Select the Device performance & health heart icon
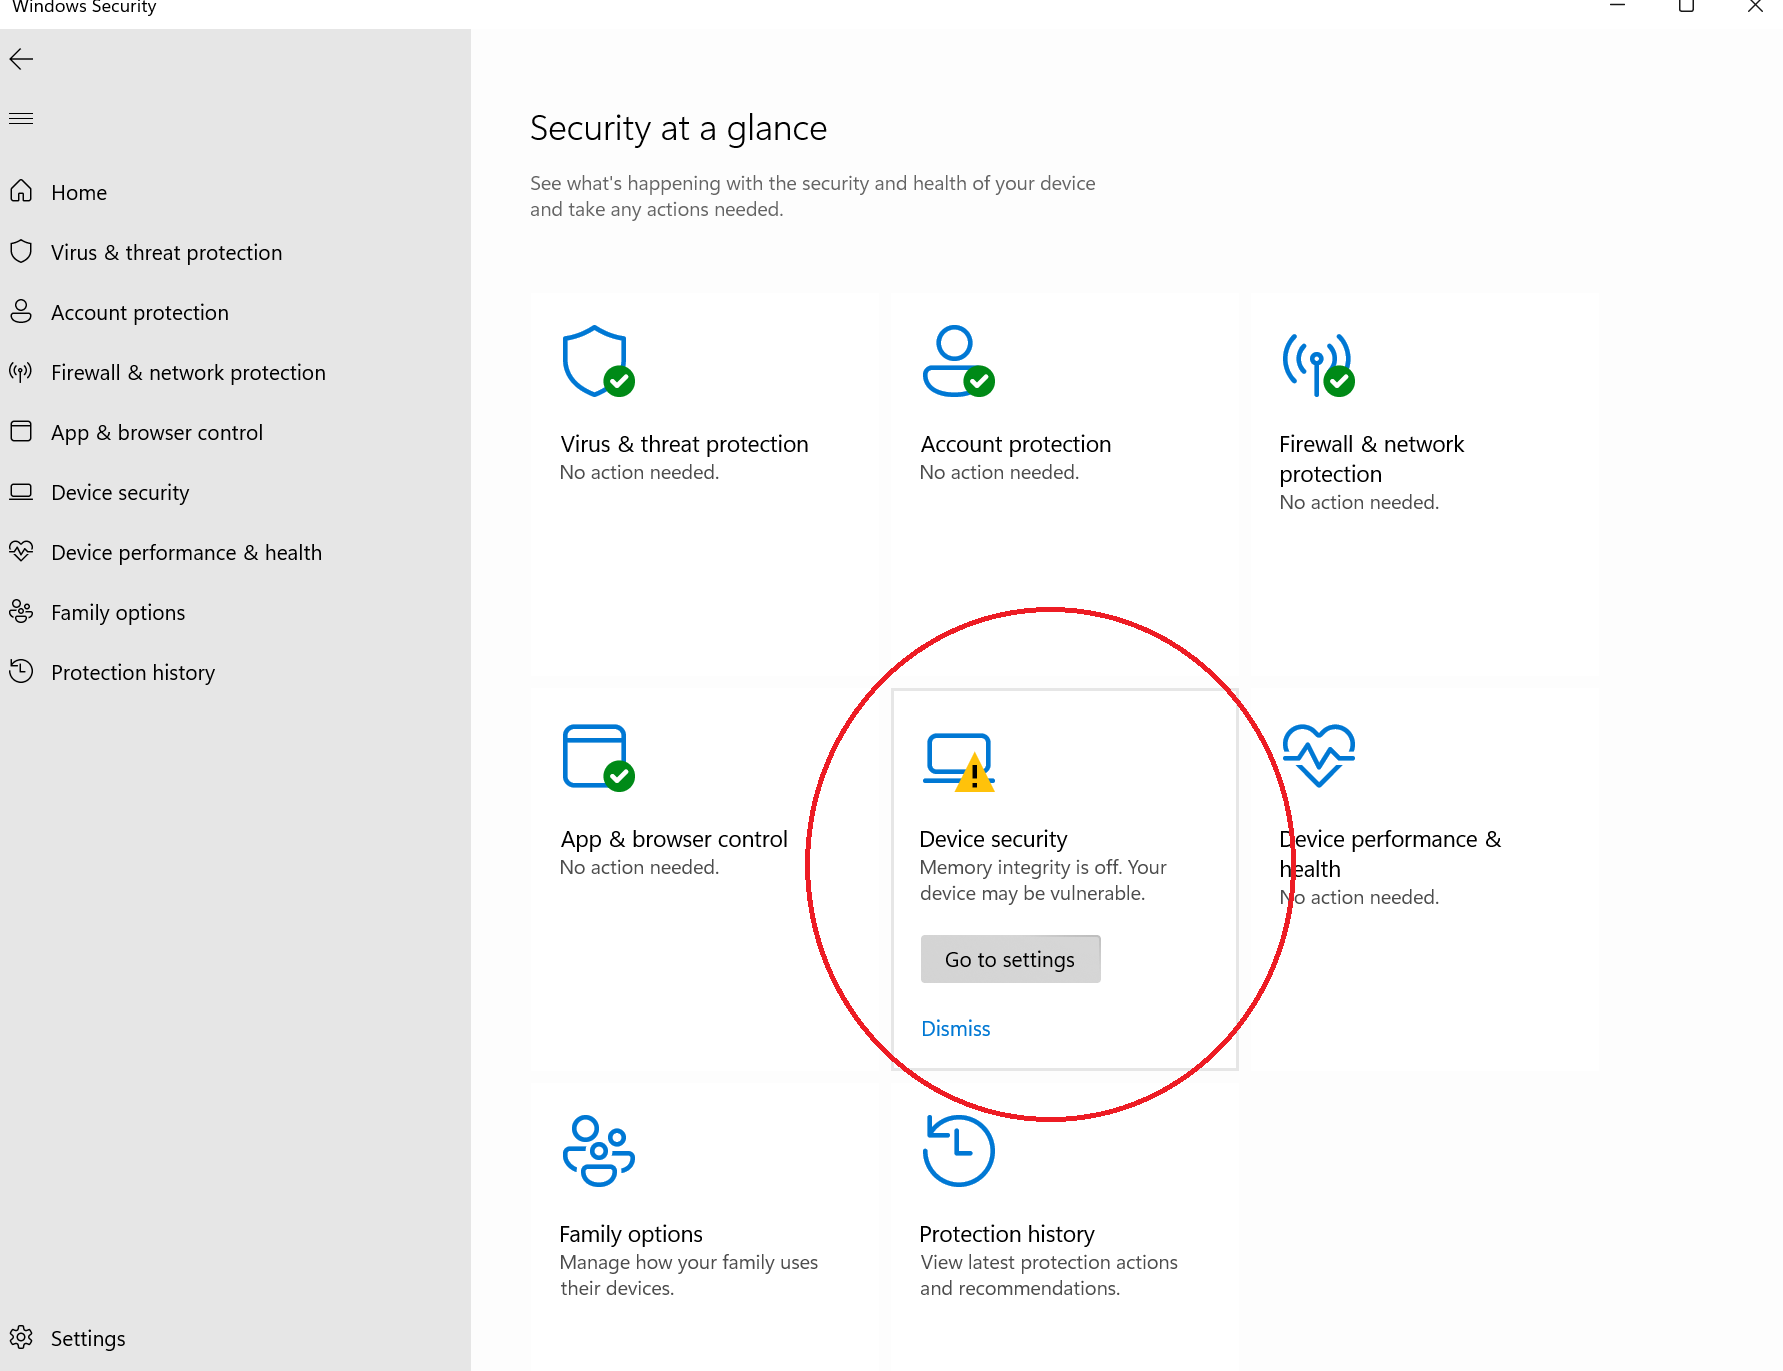Image resolution: width=1783 pixels, height=1371 pixels. click(x=1316, y=757)
